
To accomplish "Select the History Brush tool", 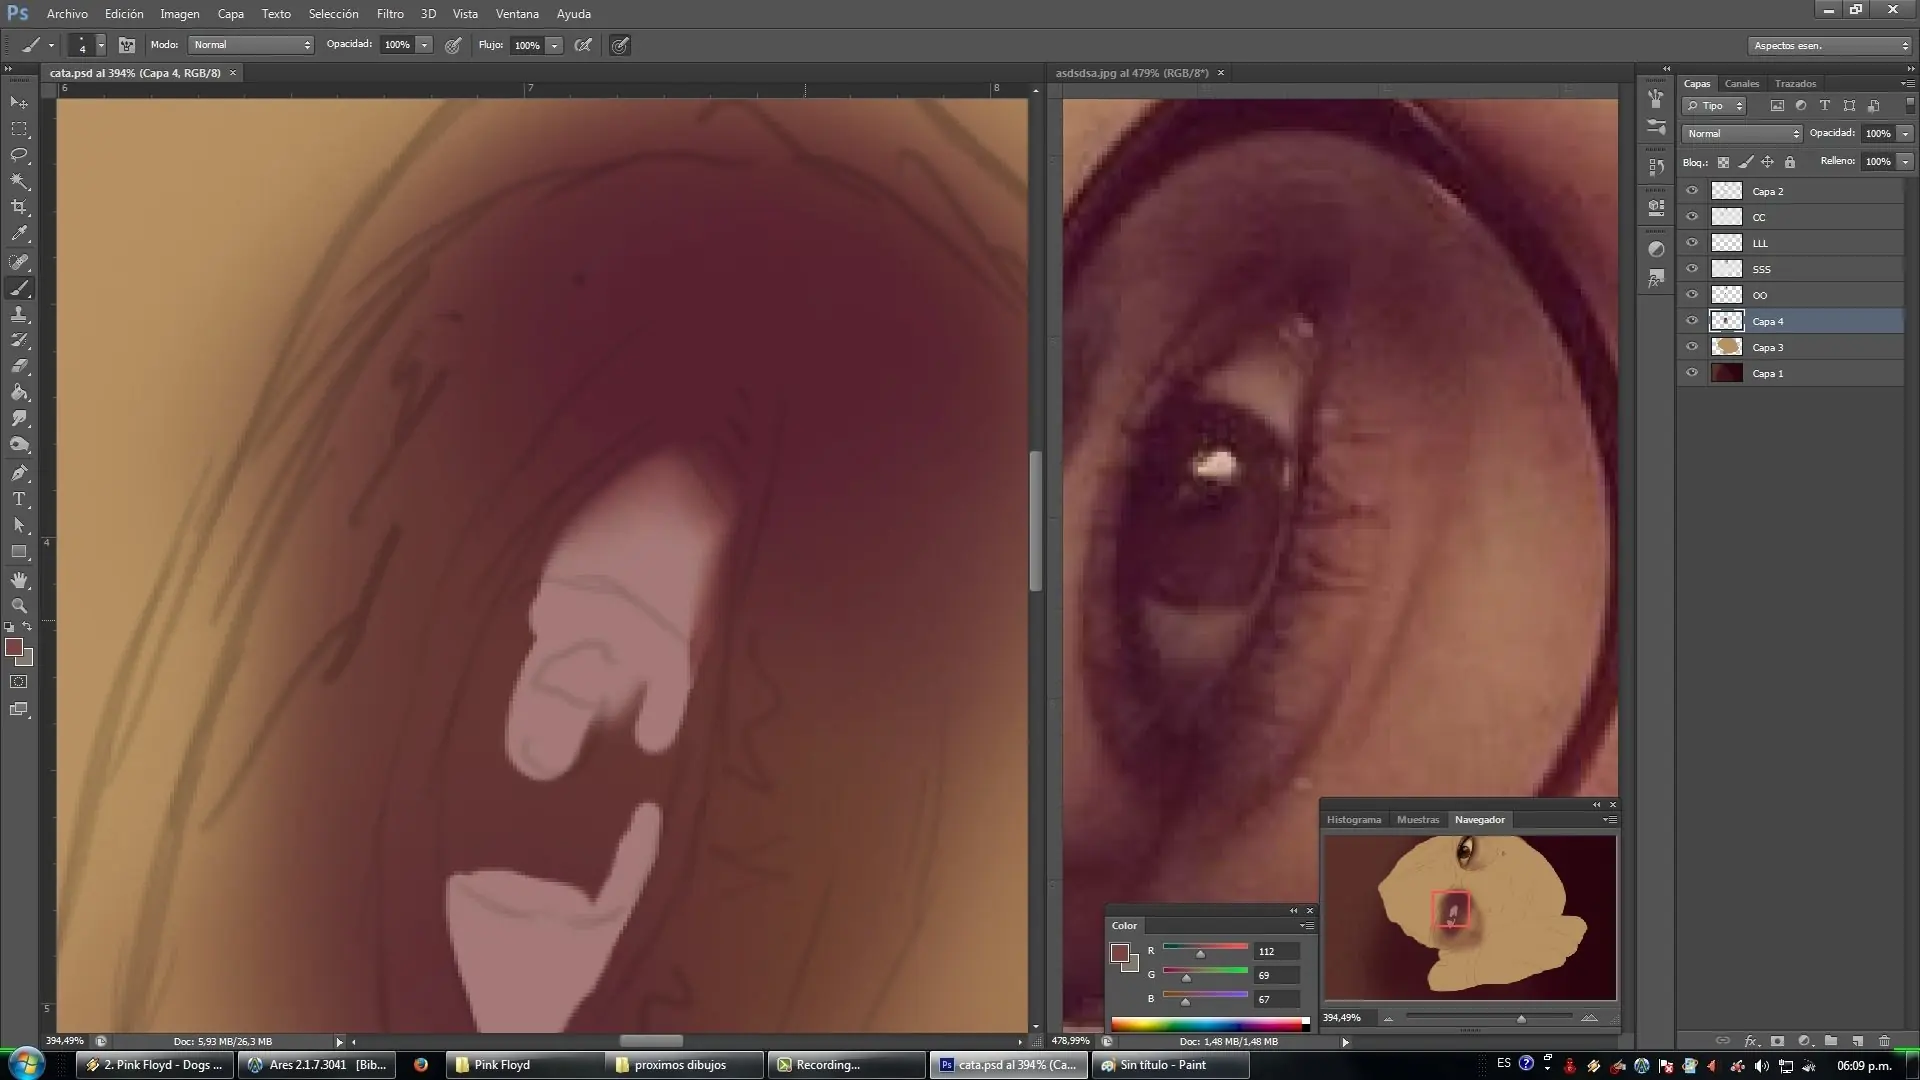I will click(x=19, y=340).
